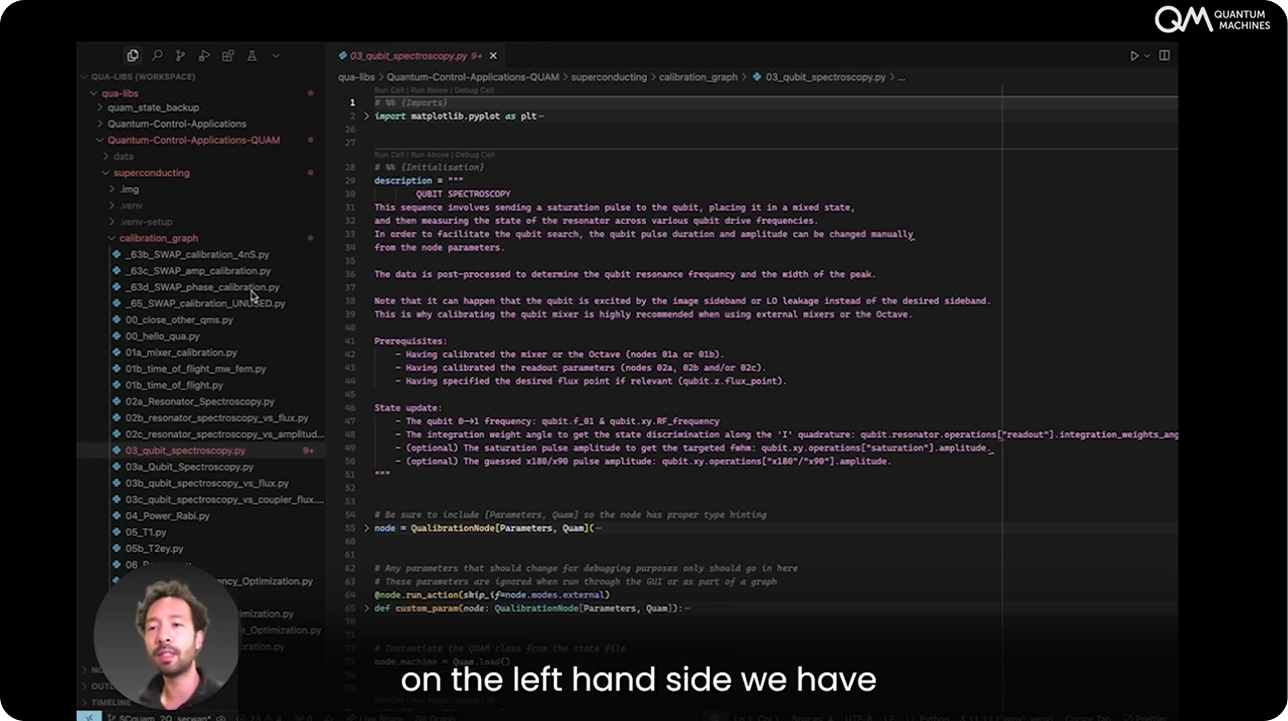Open the Testing flask icon
The image size is (1288, 721).
click(x=252, y=56)
